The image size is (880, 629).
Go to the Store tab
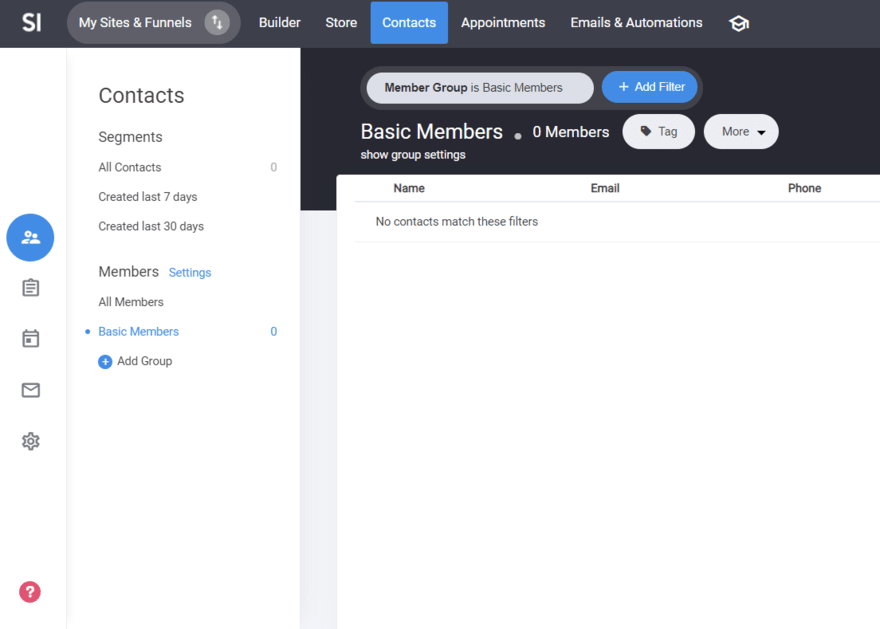(x=341, y=22)
